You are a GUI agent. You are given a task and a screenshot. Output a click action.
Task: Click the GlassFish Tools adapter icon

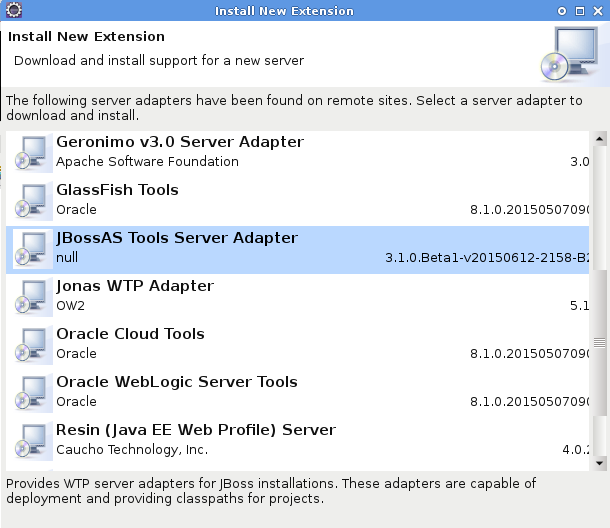coord(31,200)
